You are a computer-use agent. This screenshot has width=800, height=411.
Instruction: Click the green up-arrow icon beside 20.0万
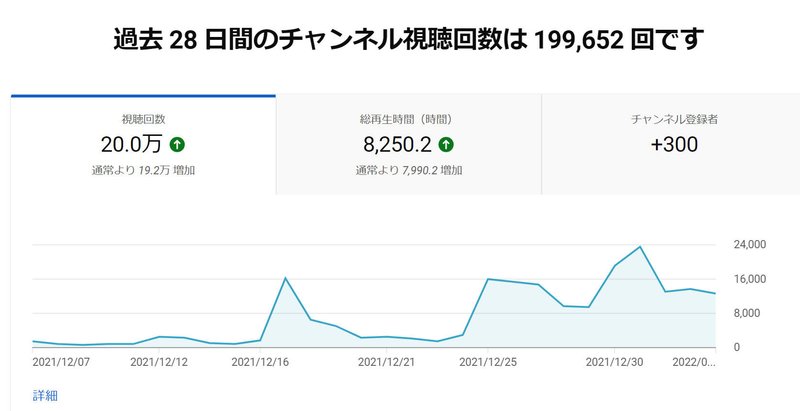[x=177, y=145]
